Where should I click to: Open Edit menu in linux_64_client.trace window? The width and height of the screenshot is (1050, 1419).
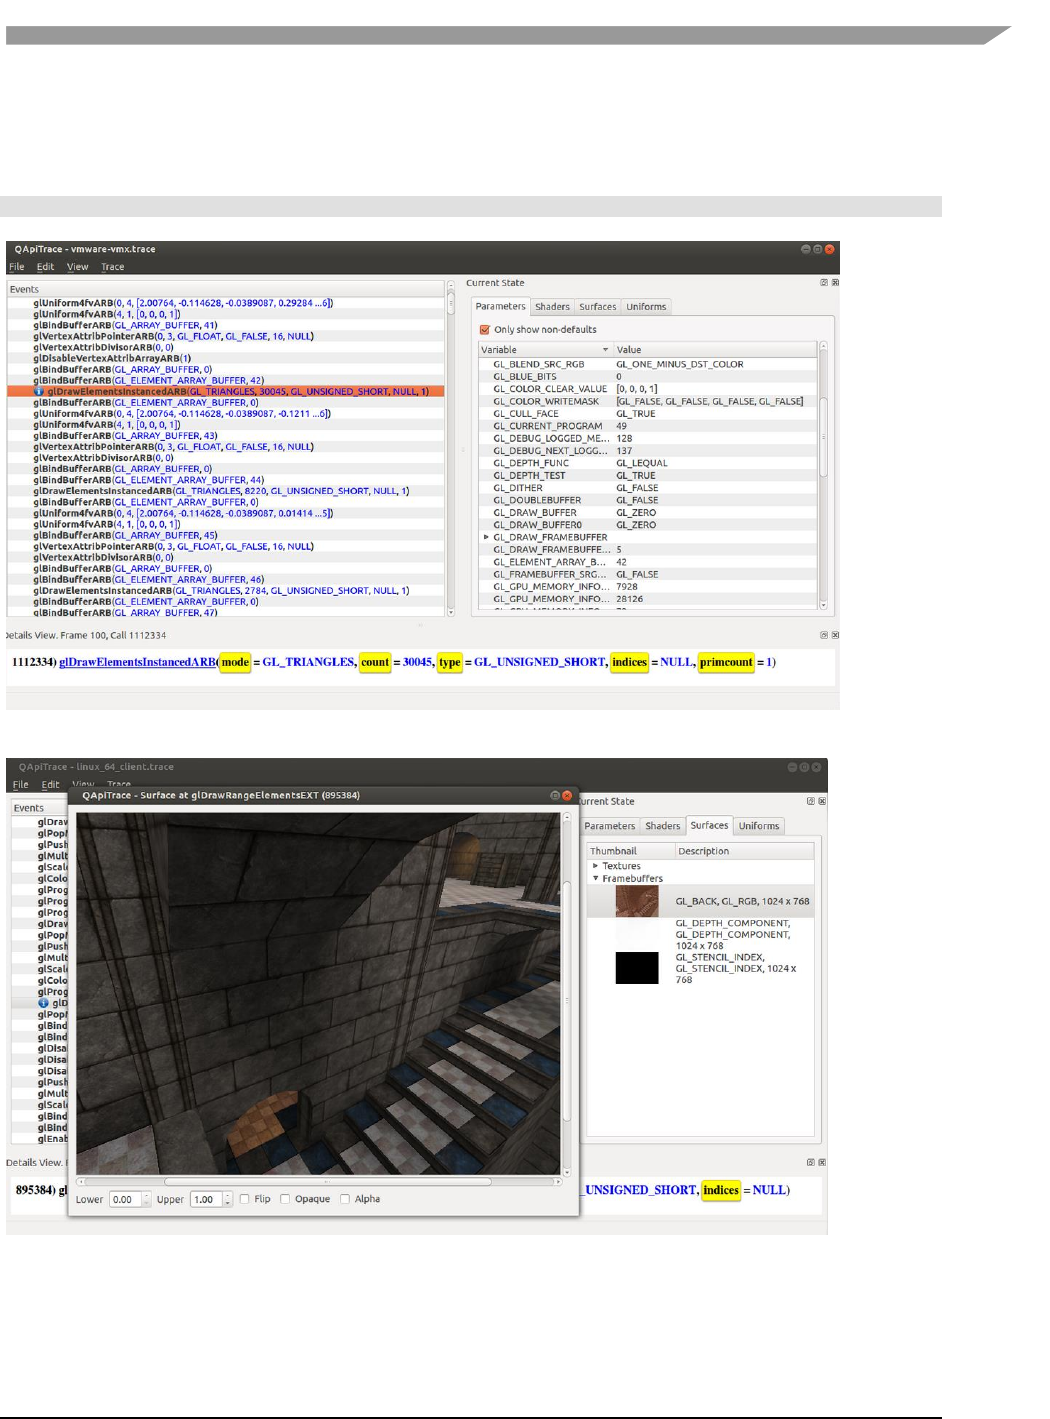[50, 785]
